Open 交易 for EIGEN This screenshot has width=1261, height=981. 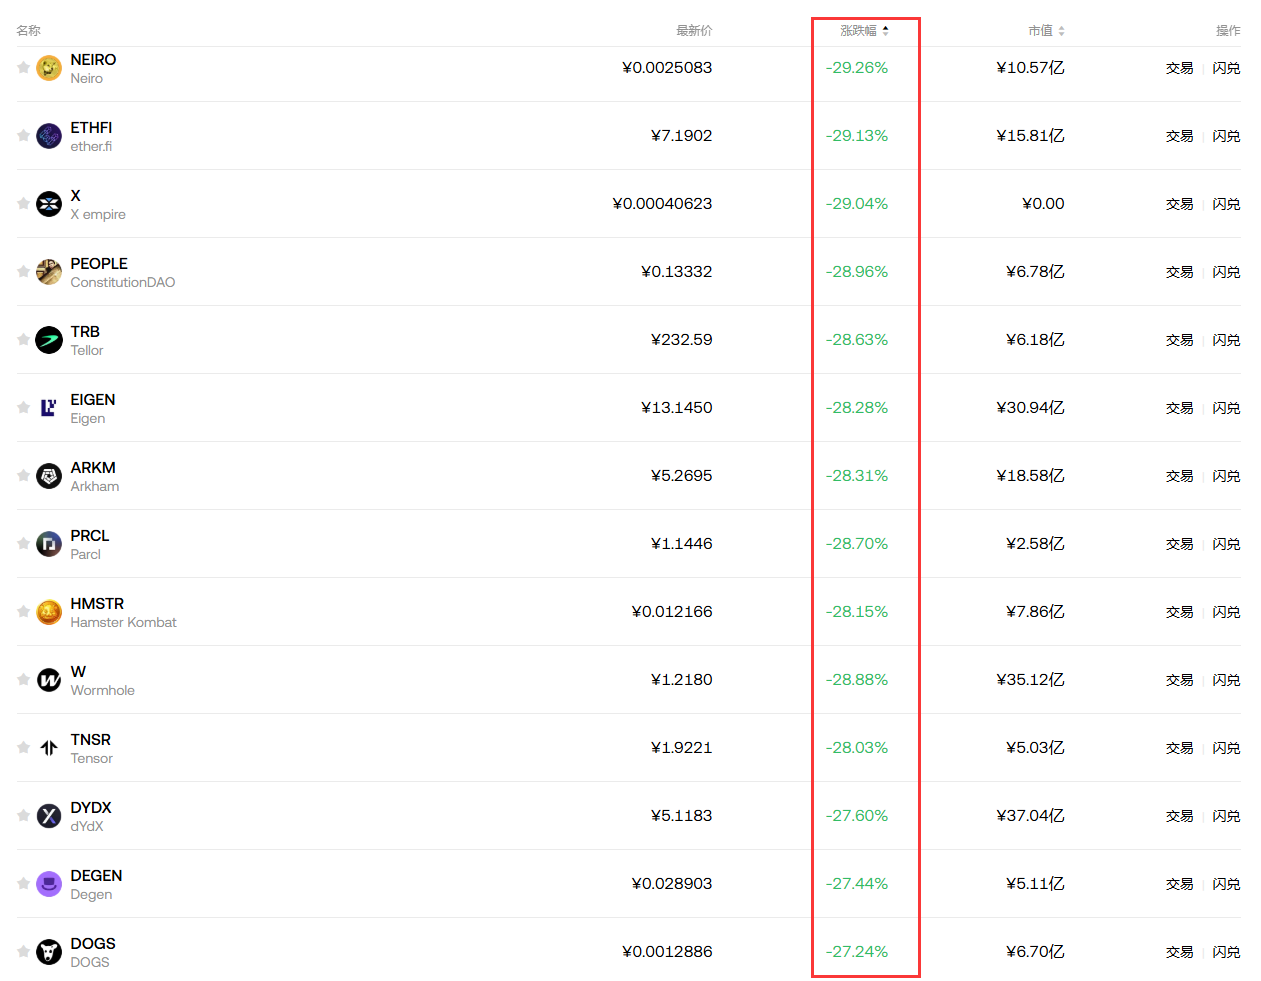pyautogui.click(x=1179, y=408)
